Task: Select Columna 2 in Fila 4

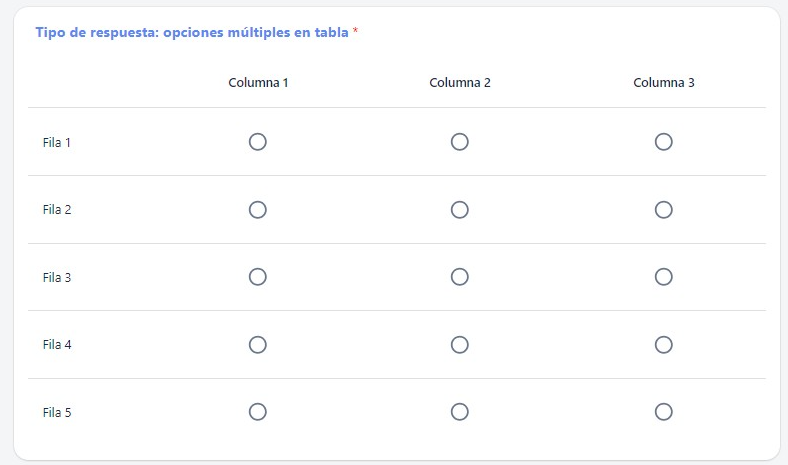Action: tap(460, 344)
